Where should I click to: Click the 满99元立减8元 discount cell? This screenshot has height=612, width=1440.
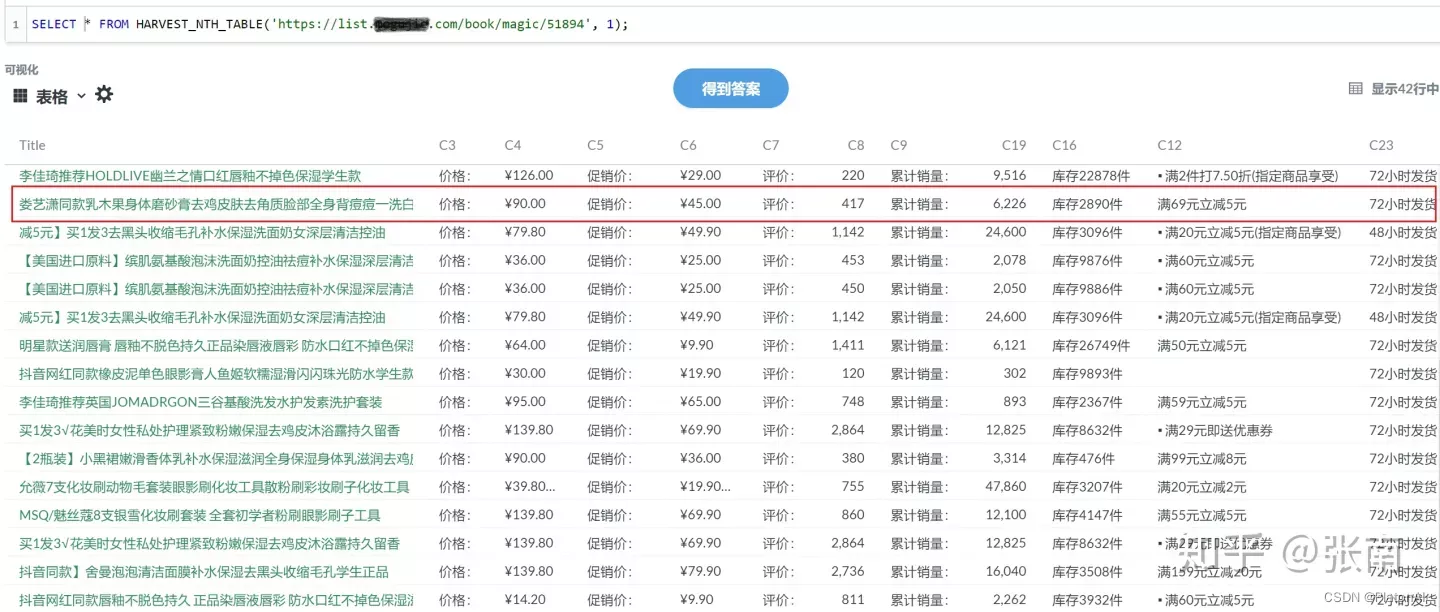pos(1202,458)
